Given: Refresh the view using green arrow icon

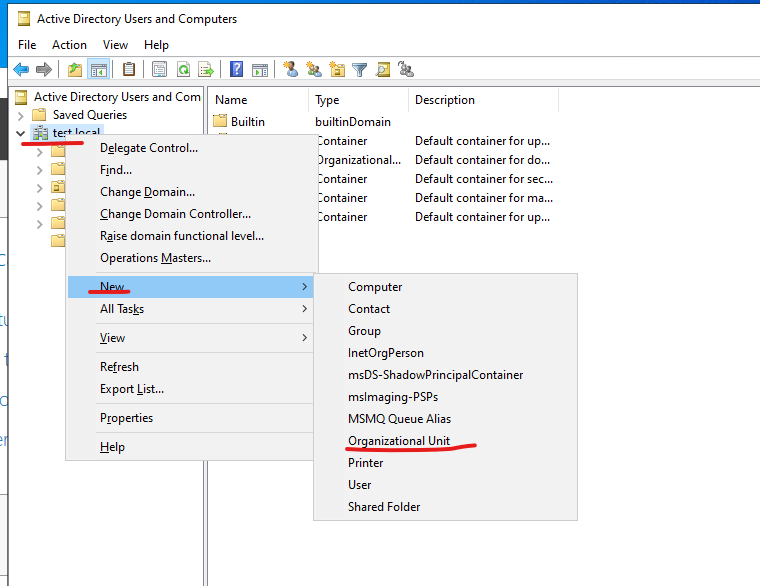Looking at the screenshot, I should coord(183,70).
